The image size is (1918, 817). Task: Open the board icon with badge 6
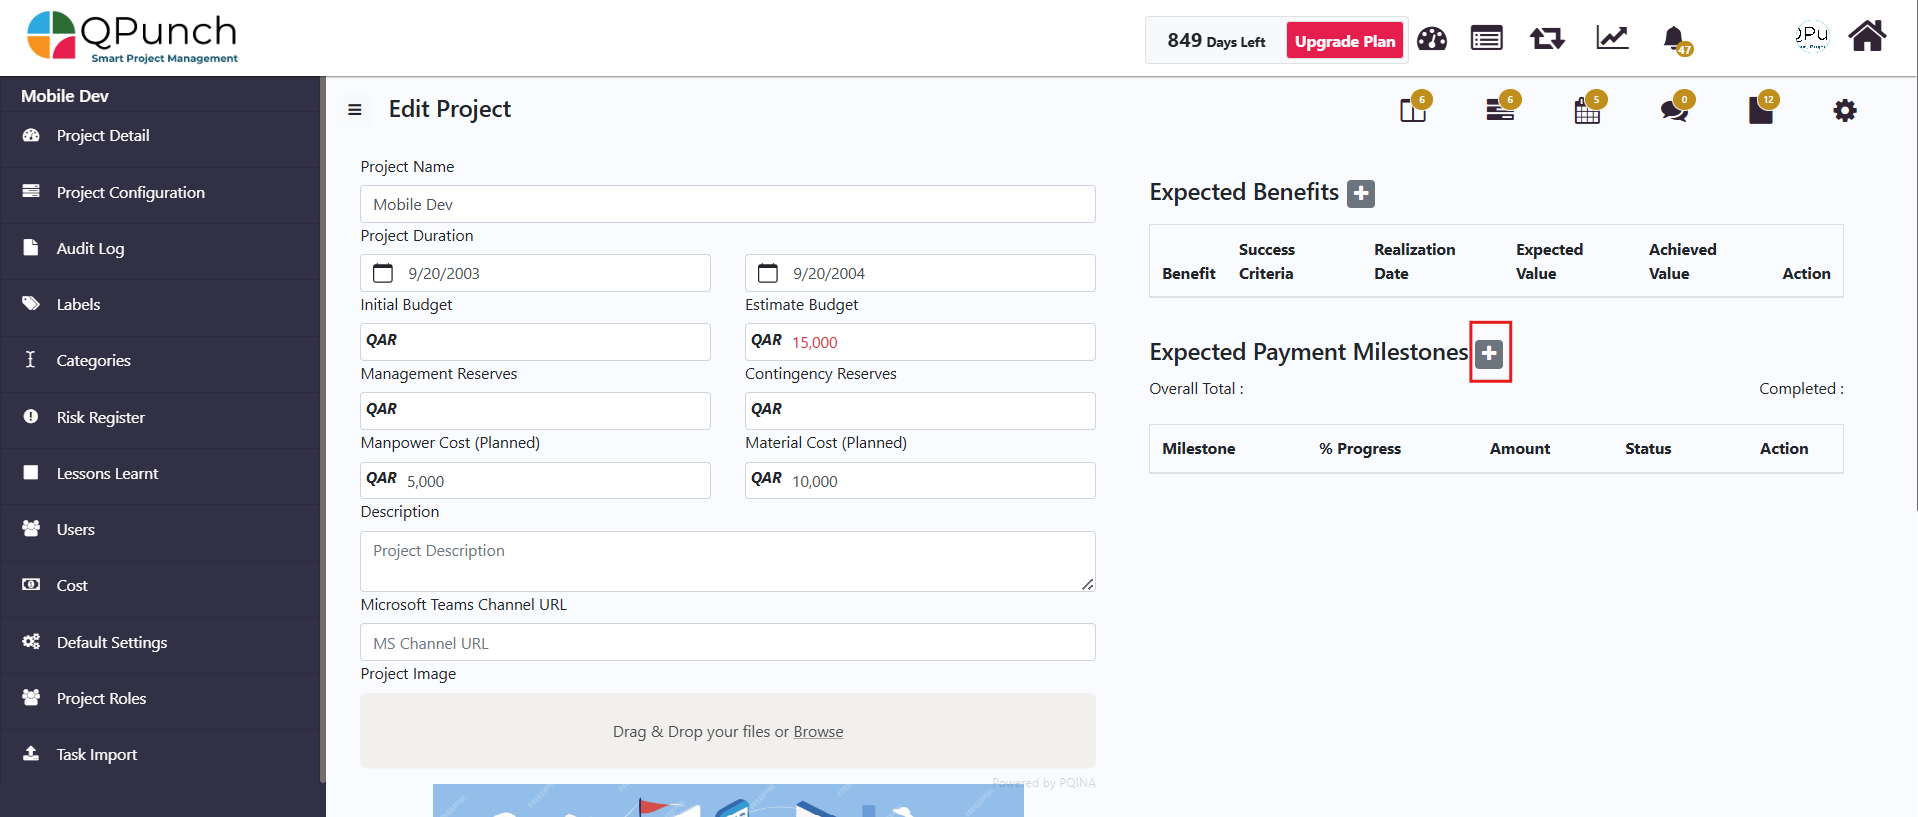point(1414,108)
